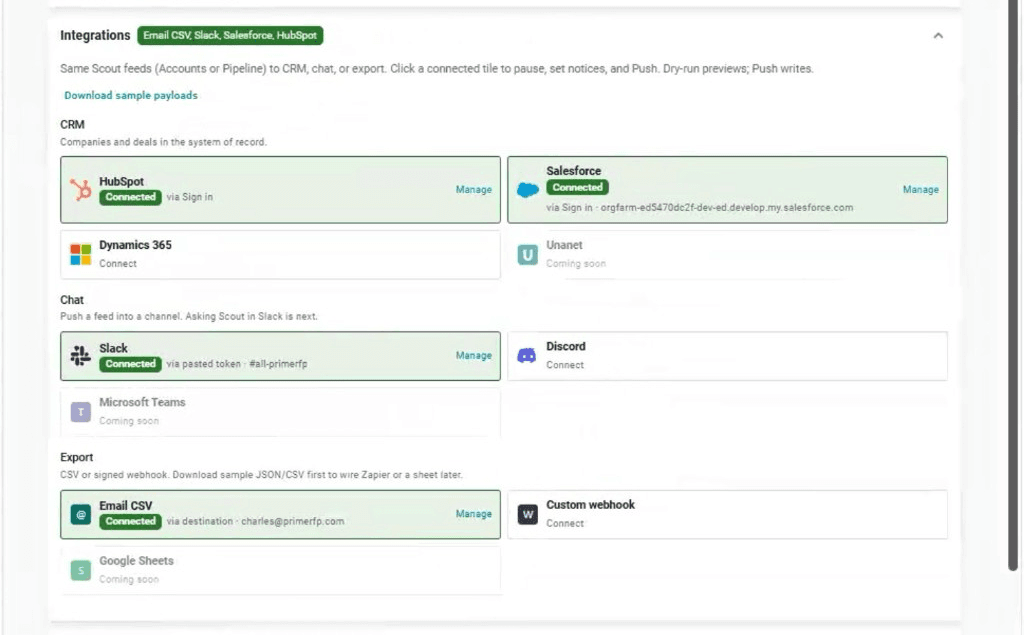Click the Integrations heading
This screenshot has width=1024, height=635.
click(x=95, y=35)
